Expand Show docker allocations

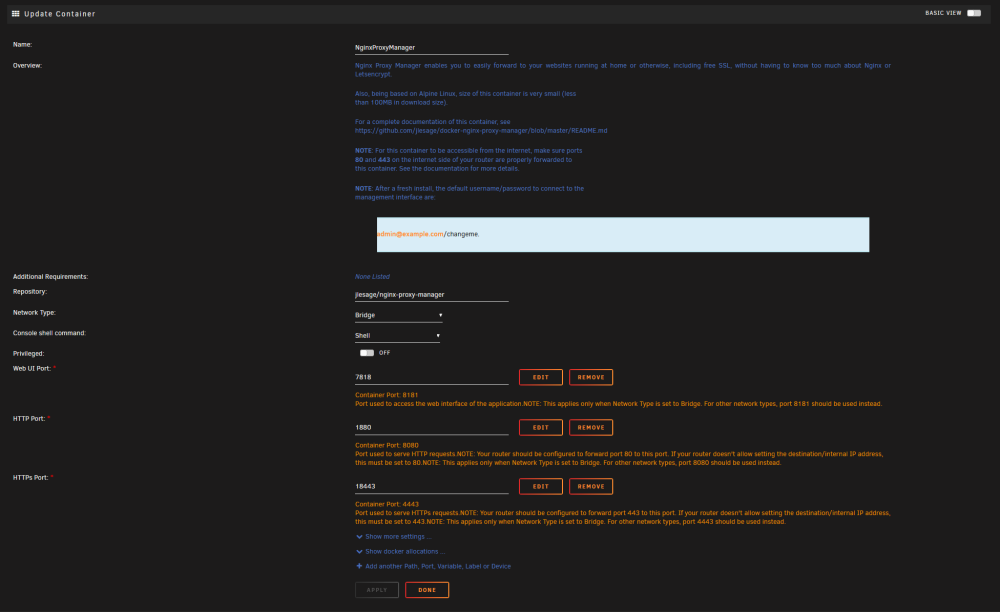[405, 551]
